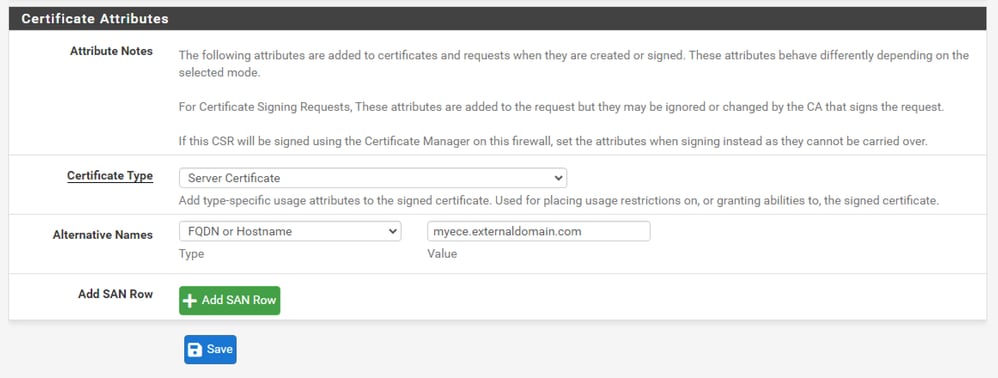Click the 'Value' caption under the input
This screenshot has width=998, height=378.
click(x=442, y=254)
